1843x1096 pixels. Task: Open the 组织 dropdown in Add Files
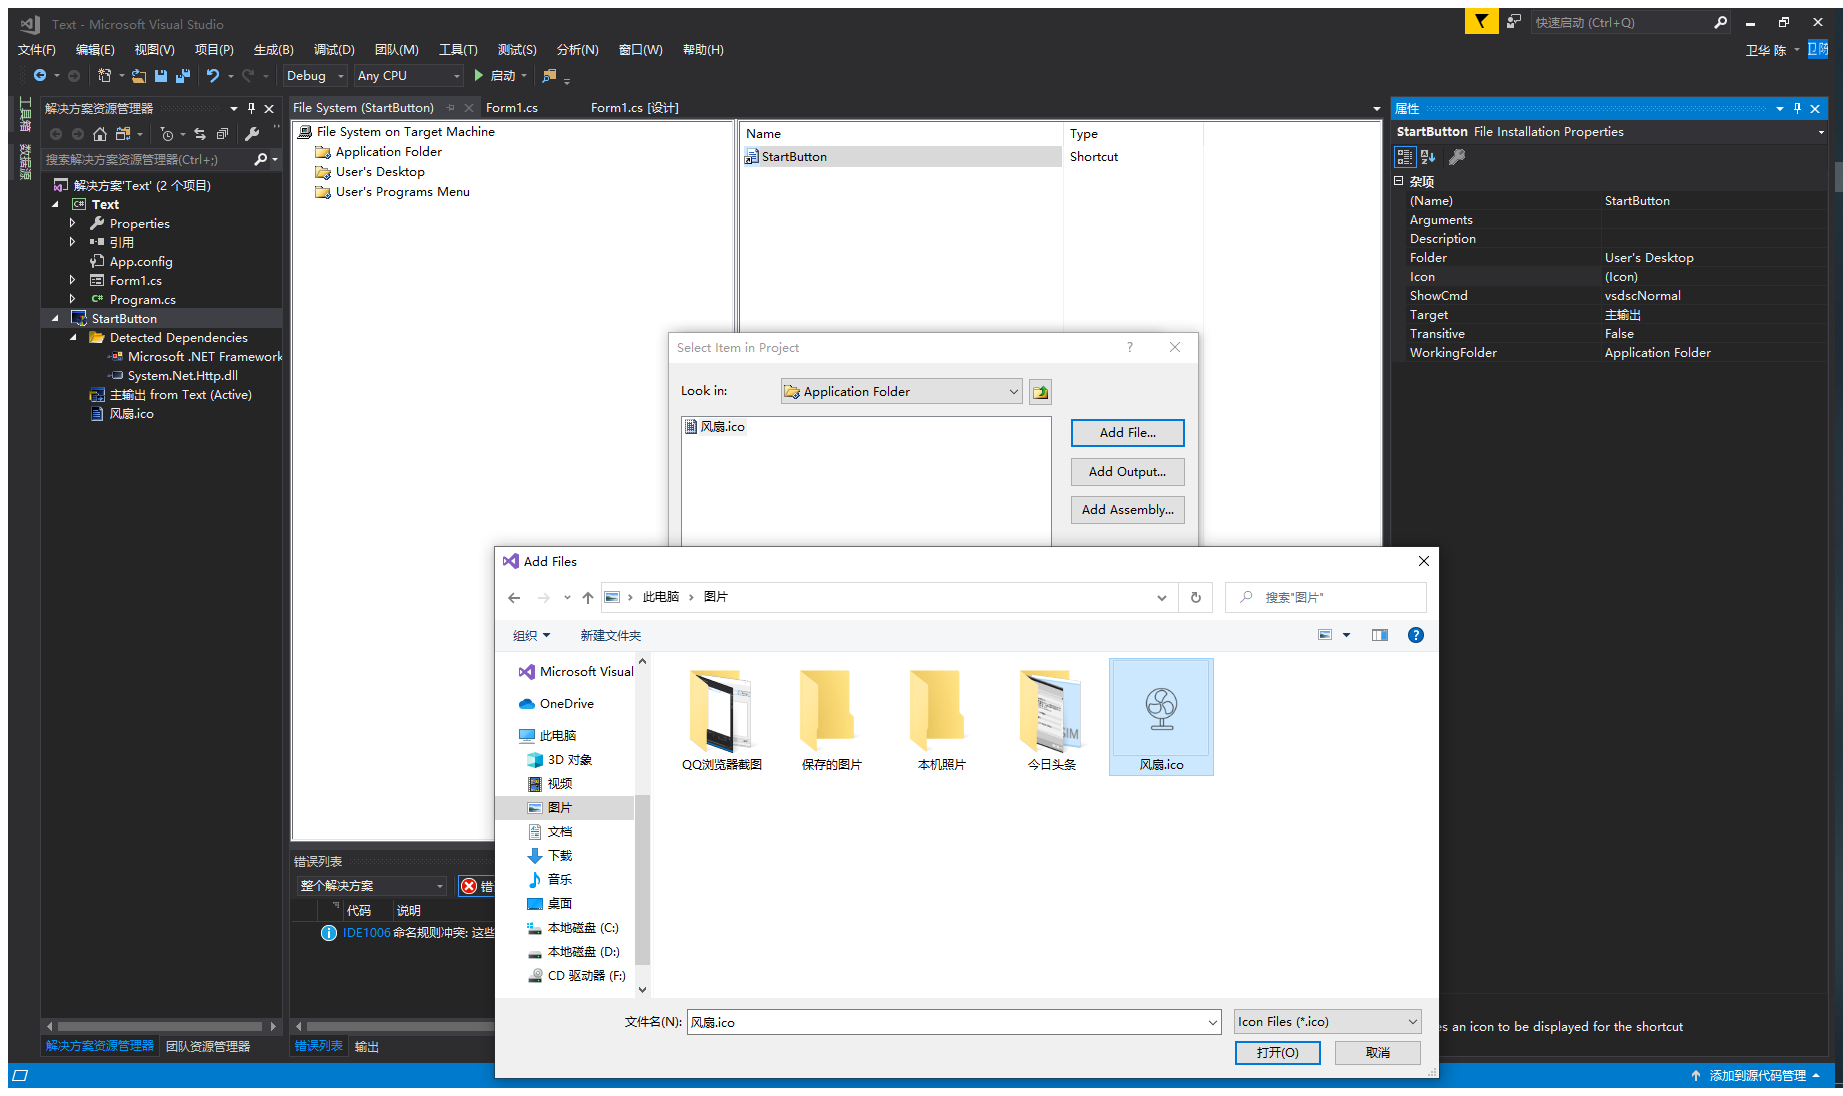tap(531, 635)
